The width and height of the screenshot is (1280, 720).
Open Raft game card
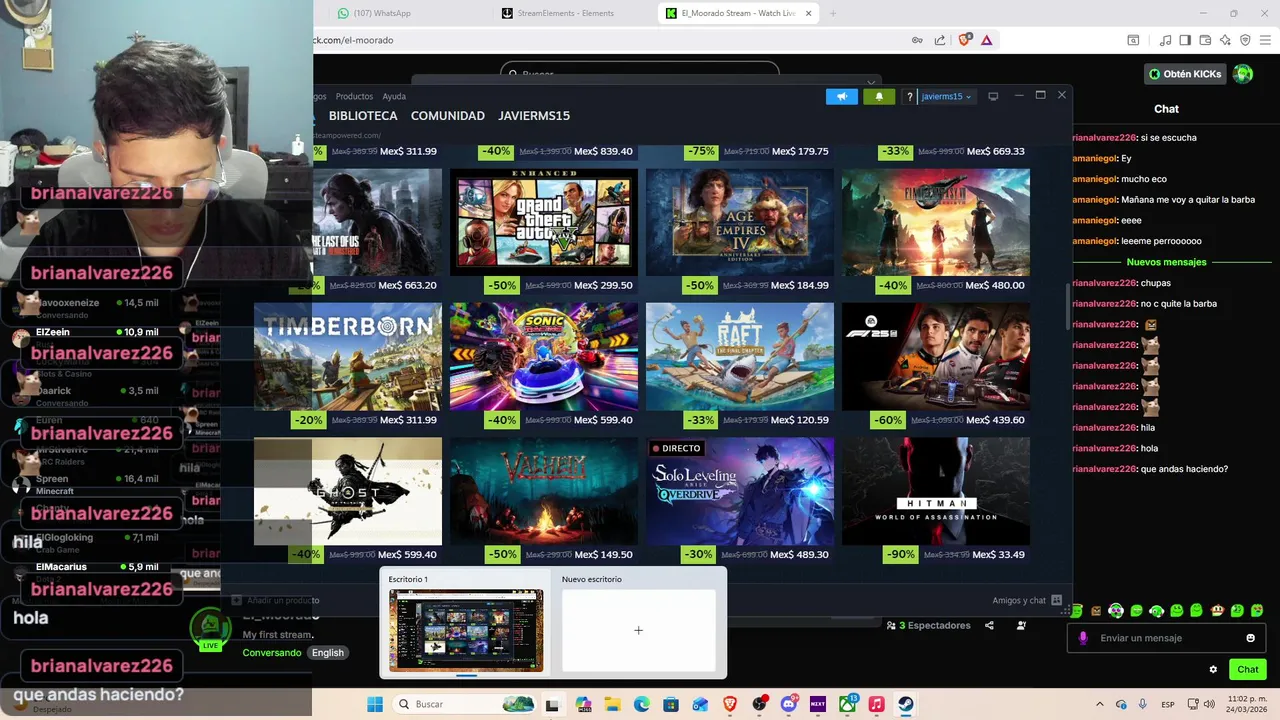pyautogui.click(x=740, y=356)
